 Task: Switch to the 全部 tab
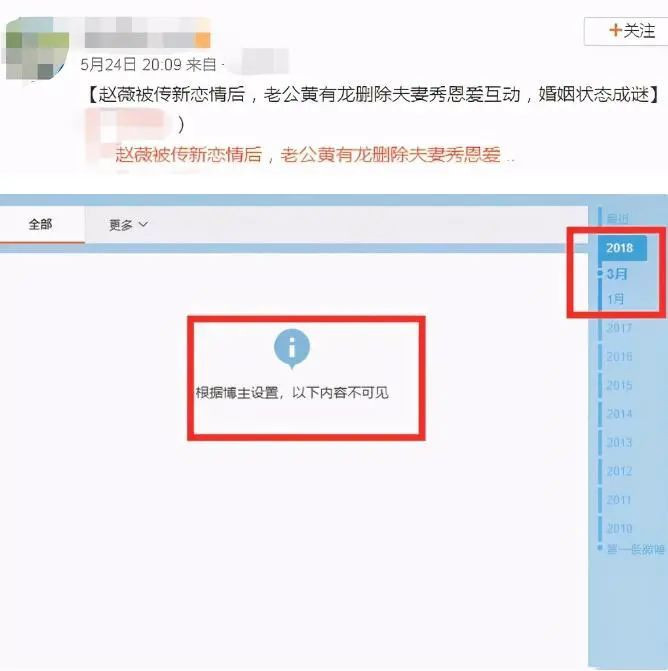coord(41,224)
